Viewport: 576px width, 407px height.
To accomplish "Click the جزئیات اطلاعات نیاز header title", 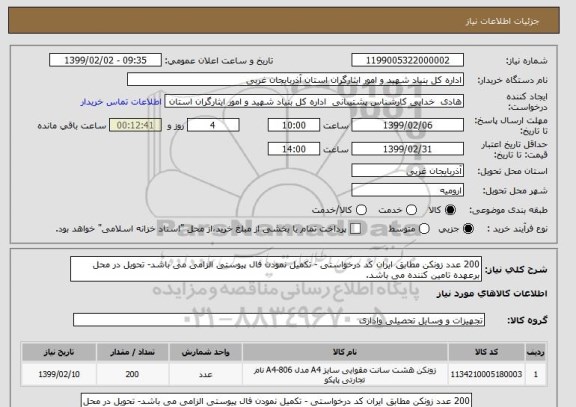I will (502, 21).
